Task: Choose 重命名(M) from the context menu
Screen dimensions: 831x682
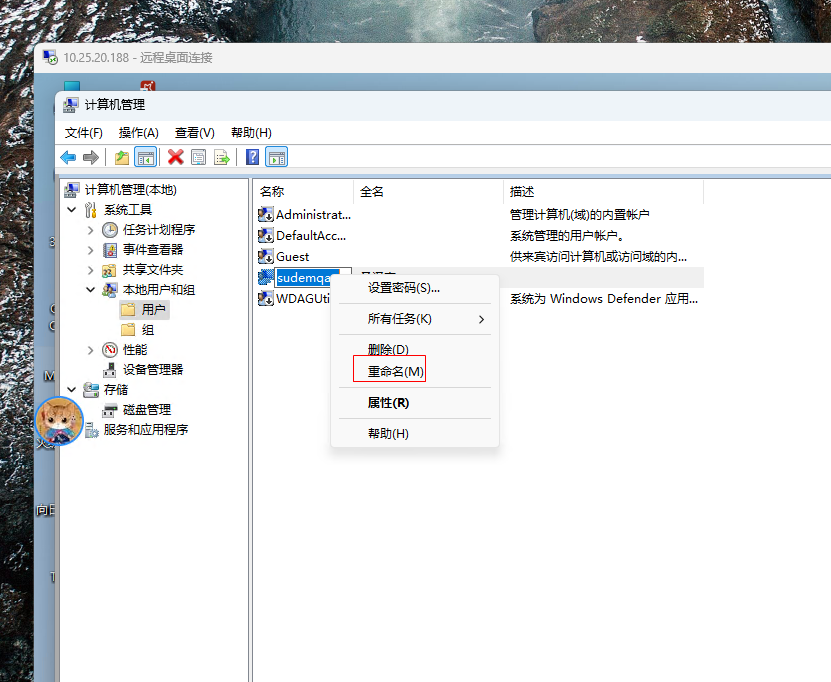Action: pyautogui.click(x=395, y=371)
